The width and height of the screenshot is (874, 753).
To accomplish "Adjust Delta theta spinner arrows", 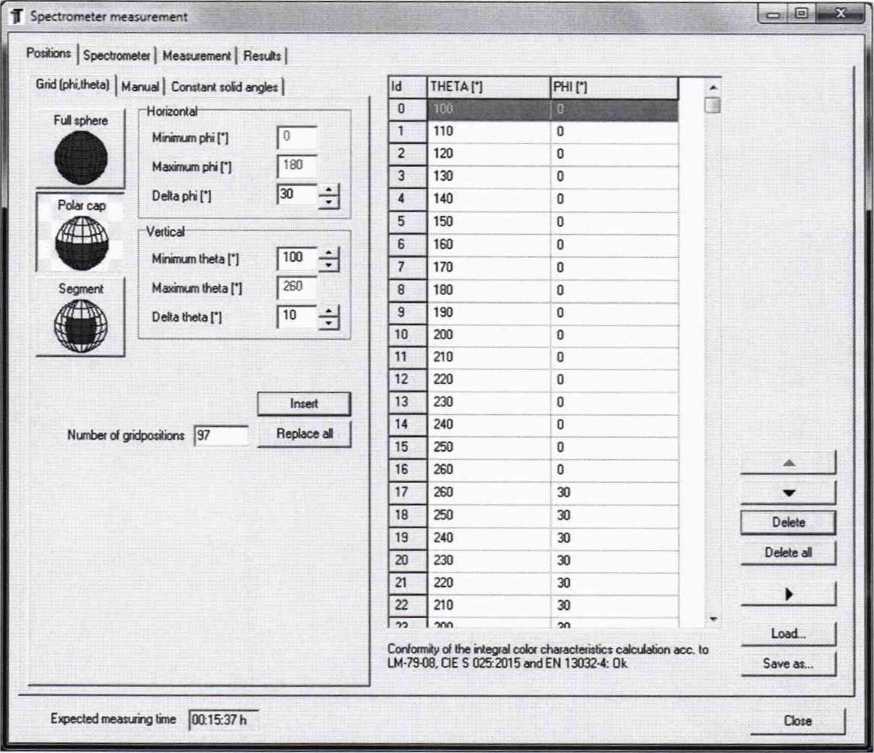I will (x=329, y=318).
